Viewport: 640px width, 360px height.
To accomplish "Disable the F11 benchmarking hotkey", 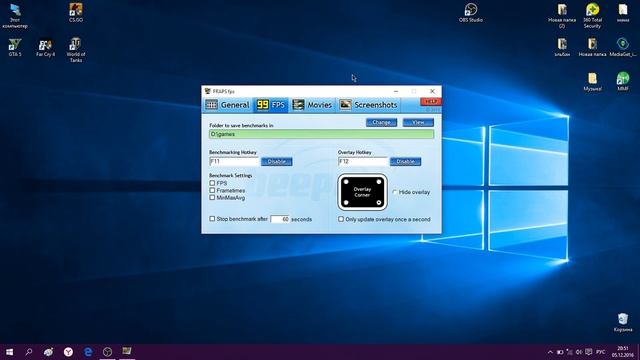I will [276, 162].
